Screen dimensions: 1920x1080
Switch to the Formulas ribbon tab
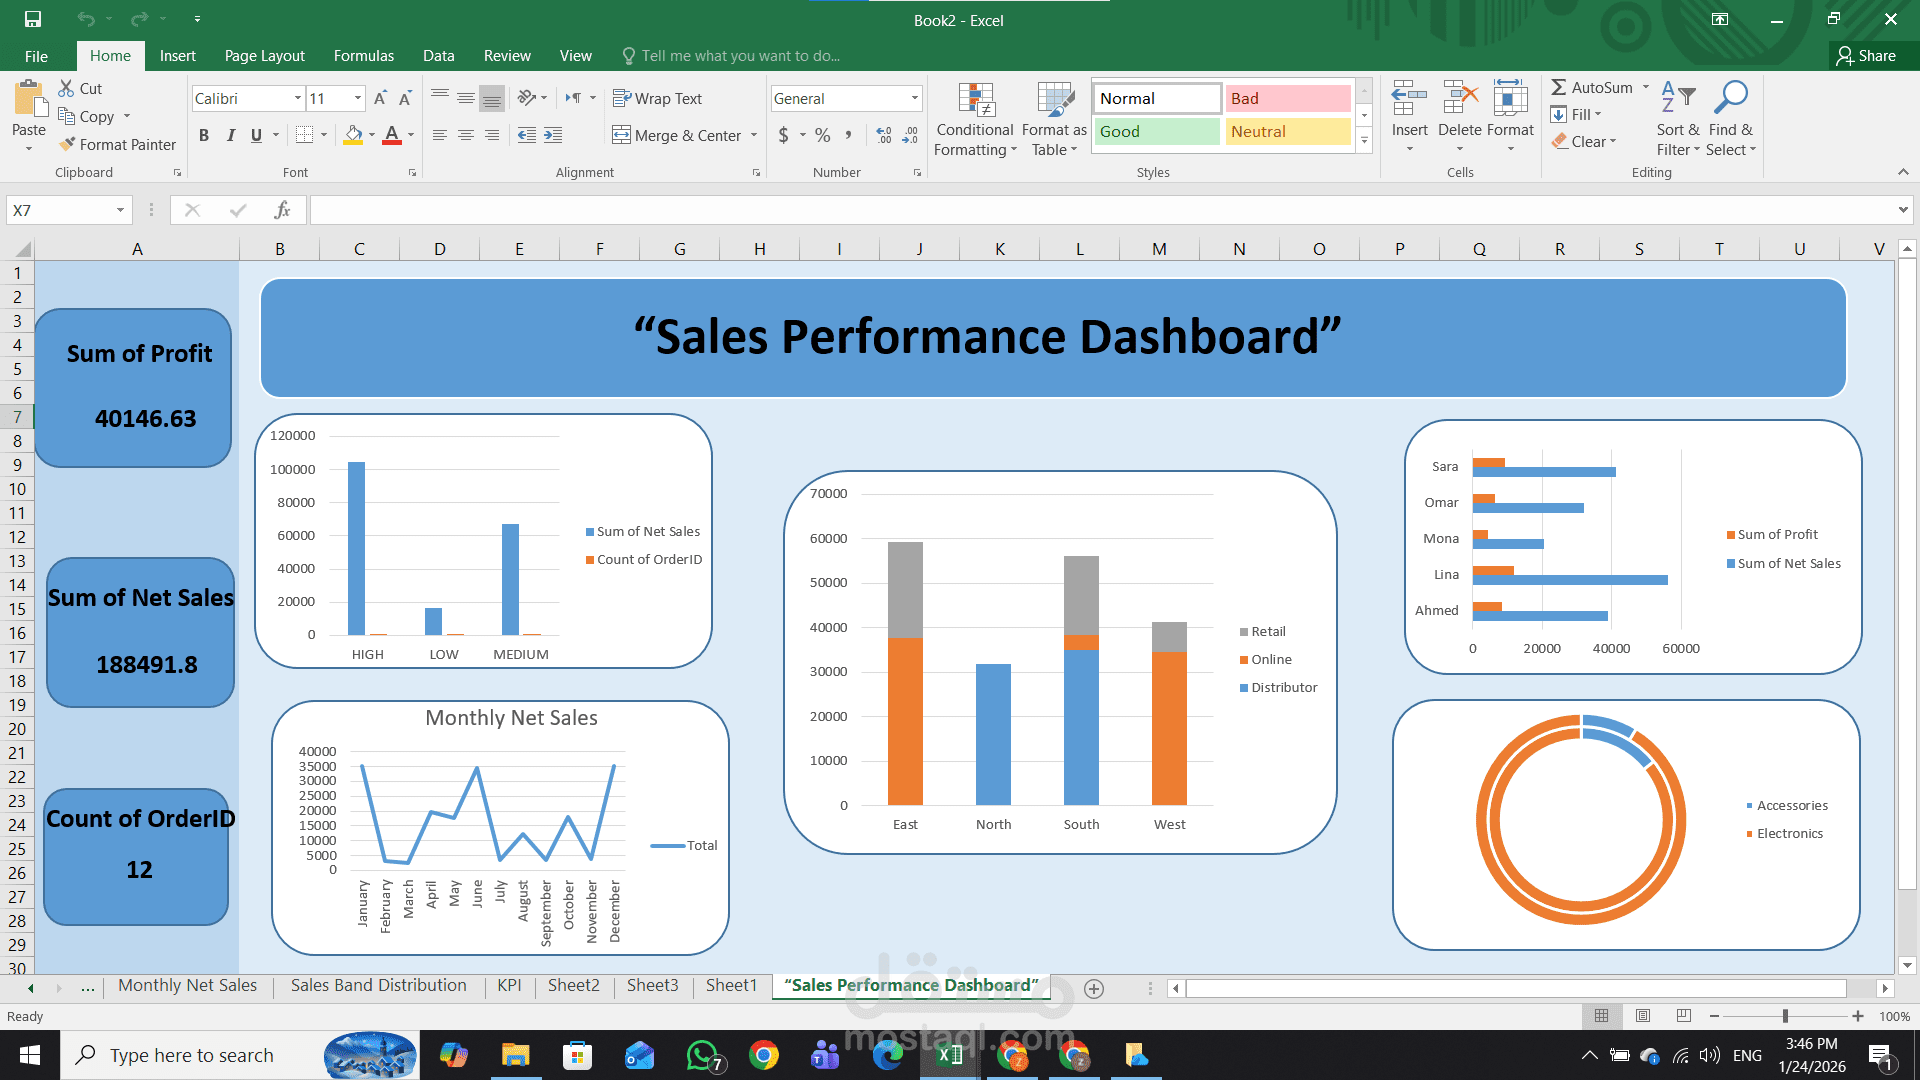(x=363, y=55)
